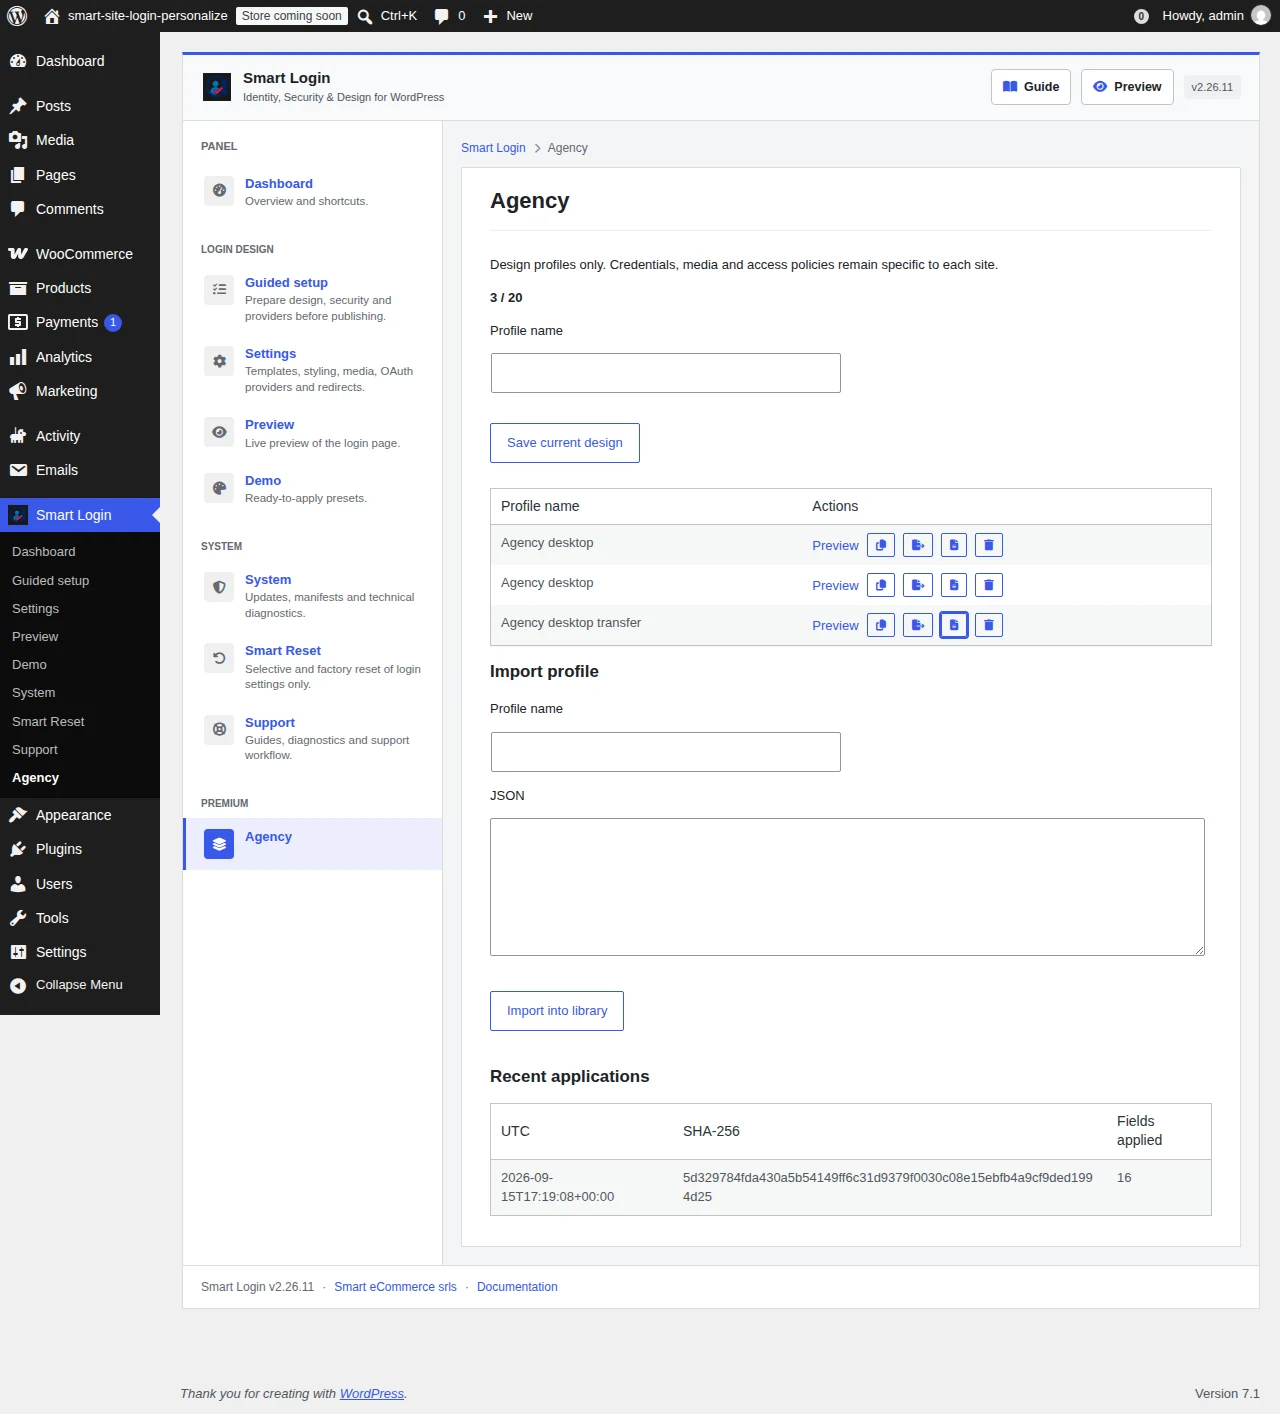Viewport: 1280px width, 1414px height.
Task: Click the Smart Reset undo-arrow icon
Action: pyautogui.click(x=219, y=658)
